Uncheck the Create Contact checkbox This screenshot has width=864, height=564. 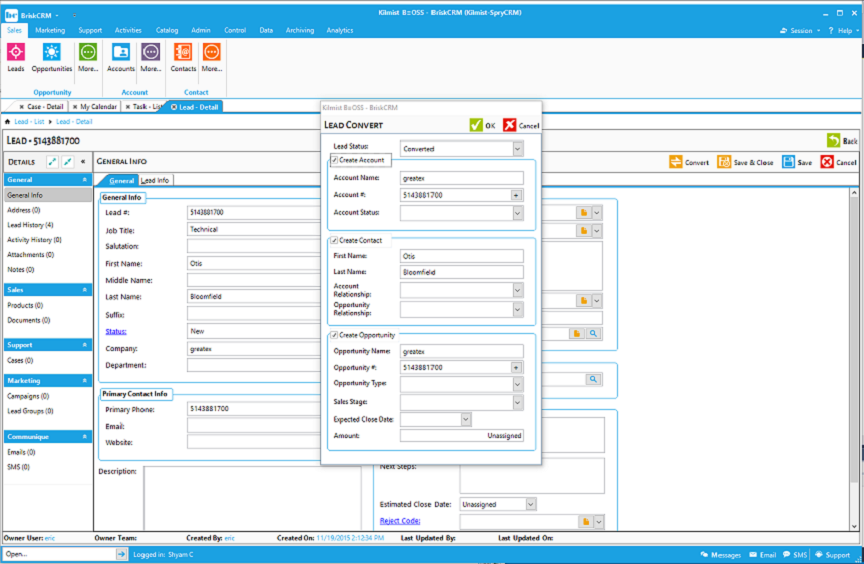pos(334,241)
